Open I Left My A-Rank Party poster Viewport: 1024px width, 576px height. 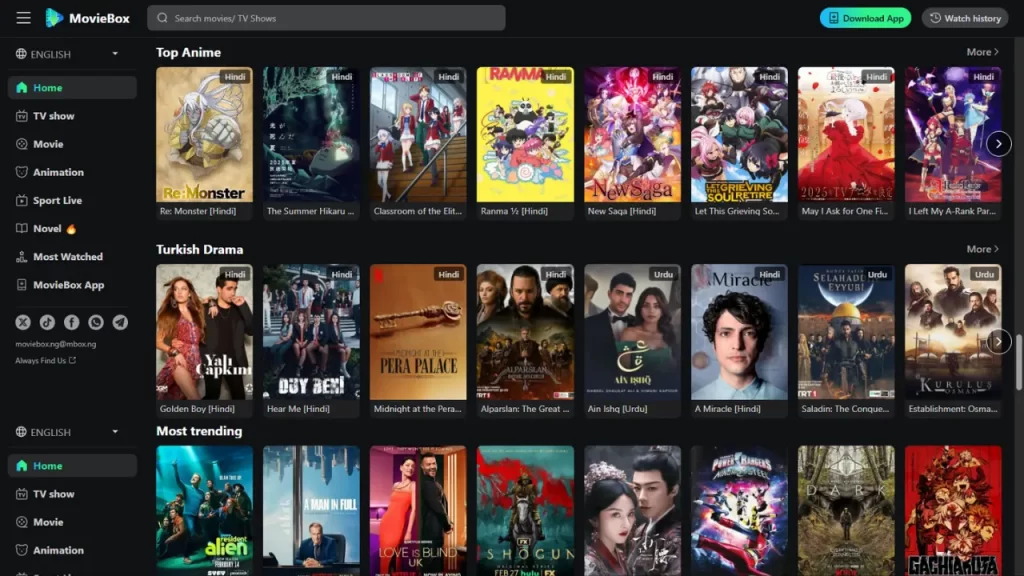point(953,135)
